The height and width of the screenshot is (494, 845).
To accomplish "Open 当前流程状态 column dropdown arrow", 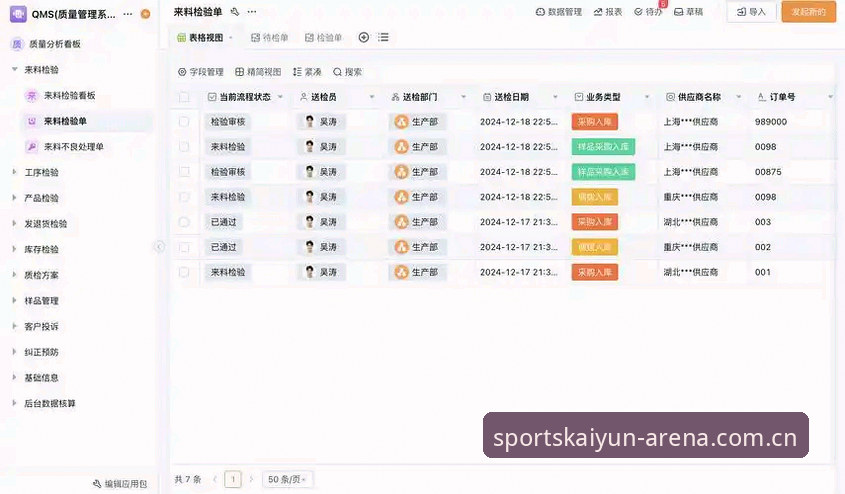I will (x=280, y=97).
